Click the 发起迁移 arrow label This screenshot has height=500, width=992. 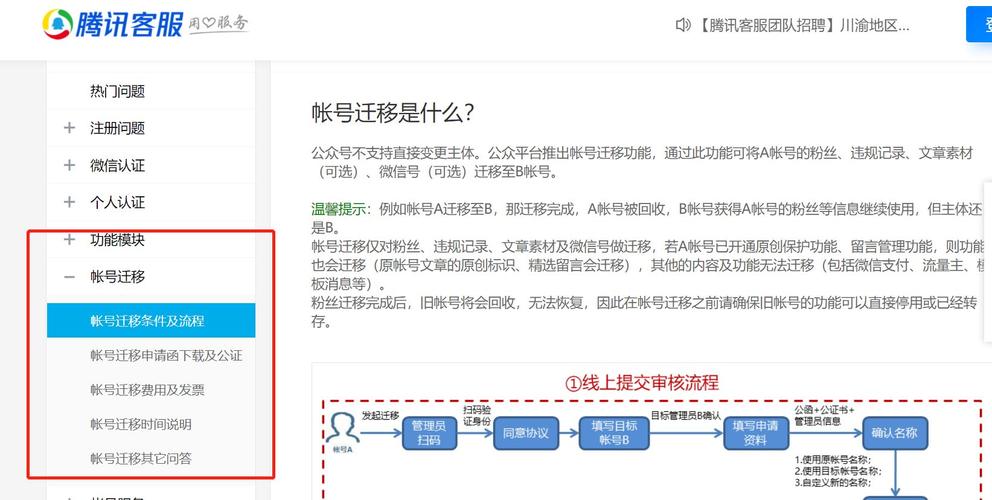[x=380, y=415]
